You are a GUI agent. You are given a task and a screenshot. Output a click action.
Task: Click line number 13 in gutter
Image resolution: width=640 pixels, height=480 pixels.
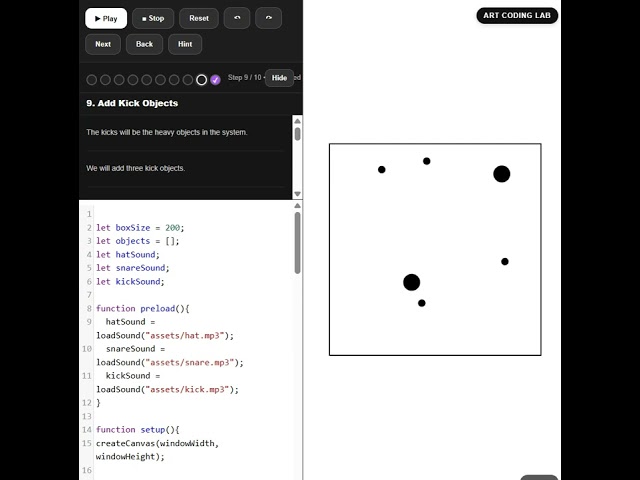[87, 416]
